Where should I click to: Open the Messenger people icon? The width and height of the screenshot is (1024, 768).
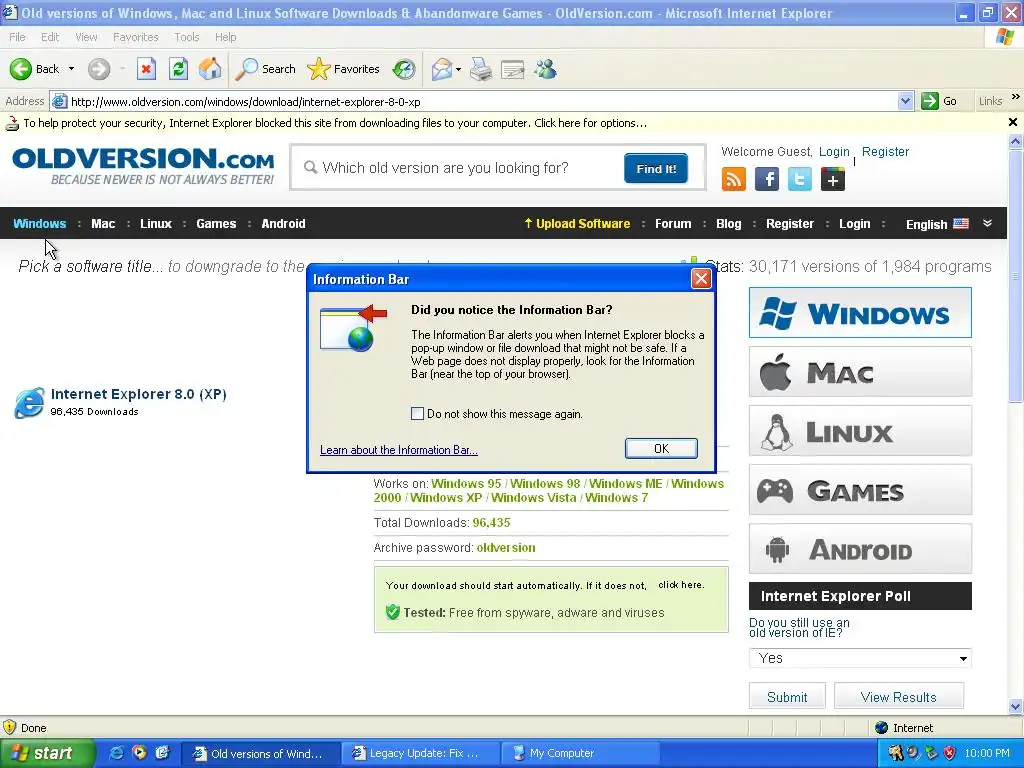point(545,69)
